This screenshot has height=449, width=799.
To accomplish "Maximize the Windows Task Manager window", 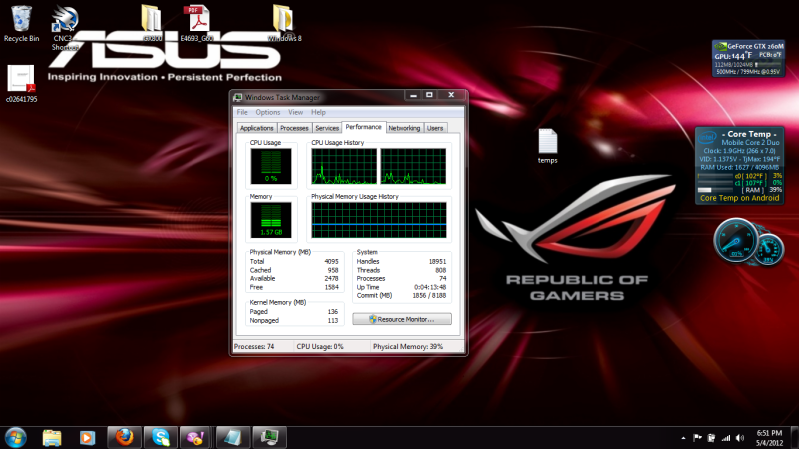I will coord(429,95).
